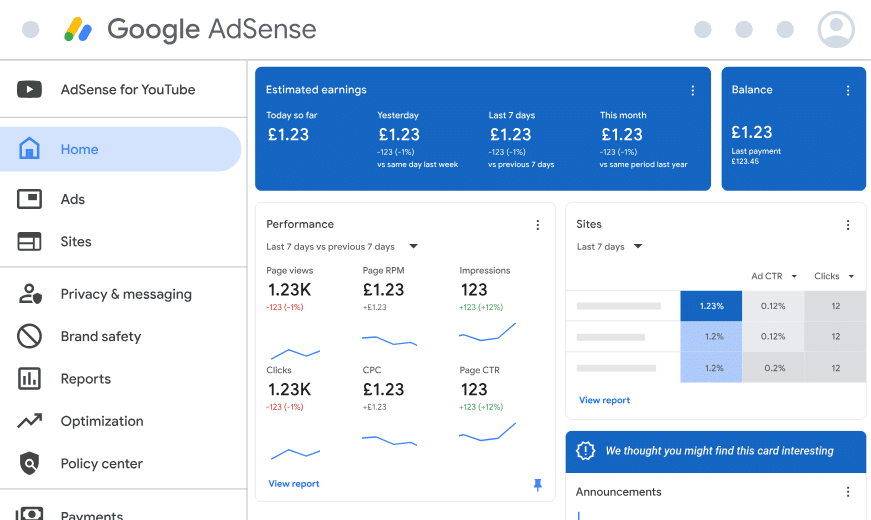Click the Page CTR sparkline chart
The height and width of the screenshot is (520, 871).
click(x=487, y=432)
